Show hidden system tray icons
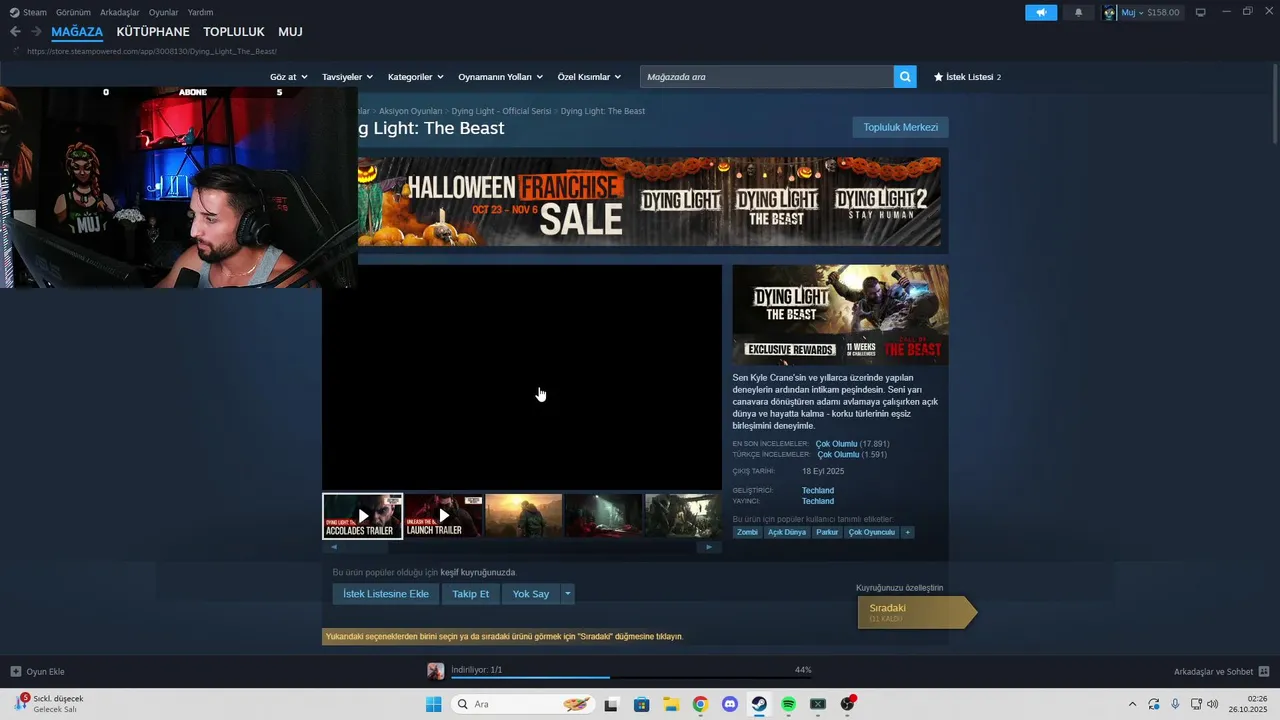The height and width of the screenshot is (720, 1280). (1132, 704)
